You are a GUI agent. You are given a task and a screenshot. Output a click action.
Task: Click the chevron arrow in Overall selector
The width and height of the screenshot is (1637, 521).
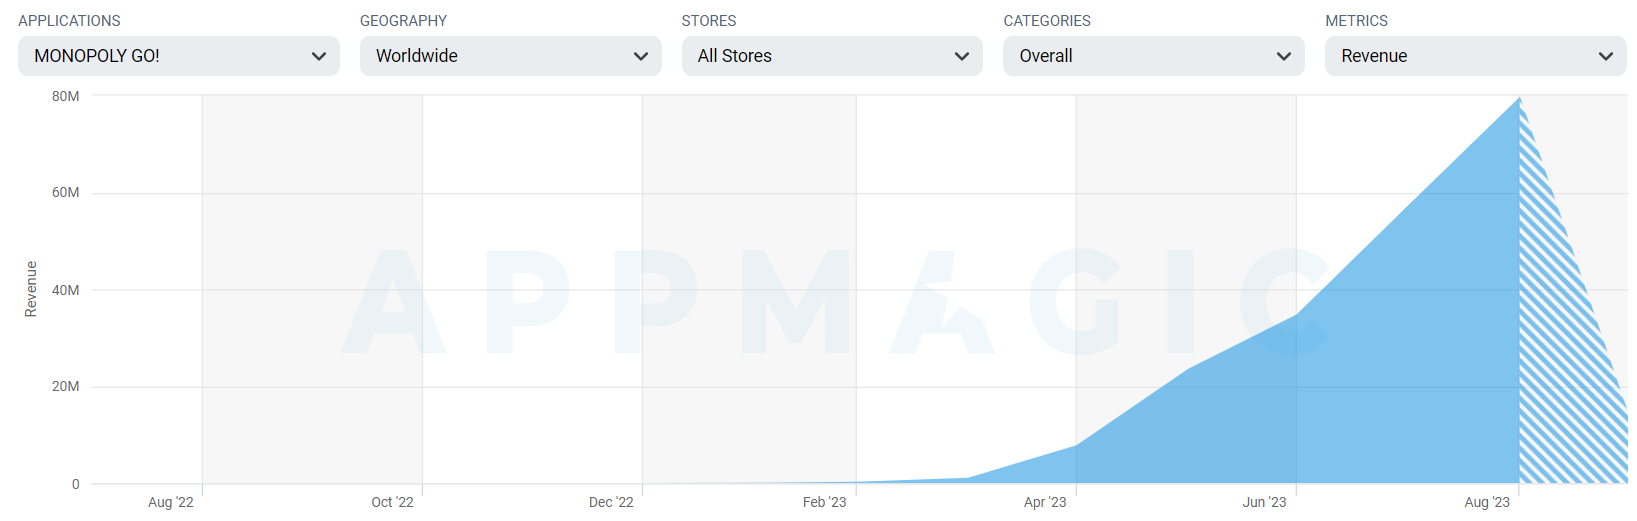coord(1284,56)
